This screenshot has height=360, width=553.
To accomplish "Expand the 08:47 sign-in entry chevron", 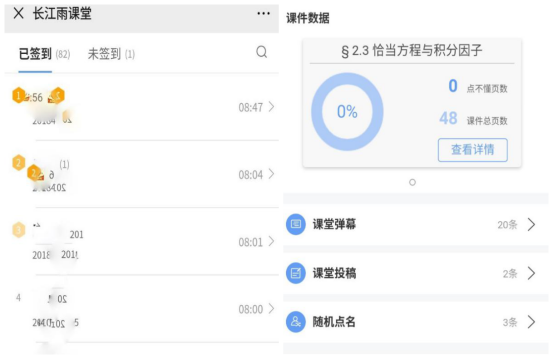I will (x=271, y=106).
